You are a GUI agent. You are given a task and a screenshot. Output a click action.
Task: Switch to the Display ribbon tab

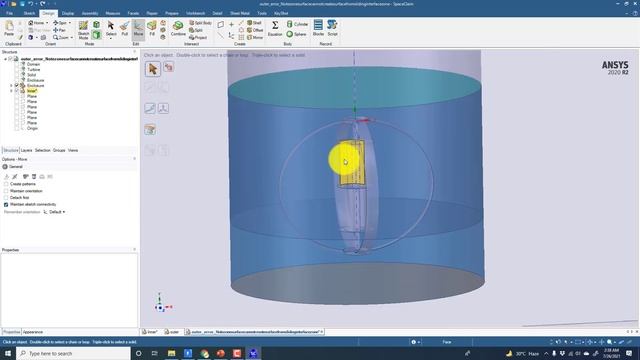click(x=68, y=13)
